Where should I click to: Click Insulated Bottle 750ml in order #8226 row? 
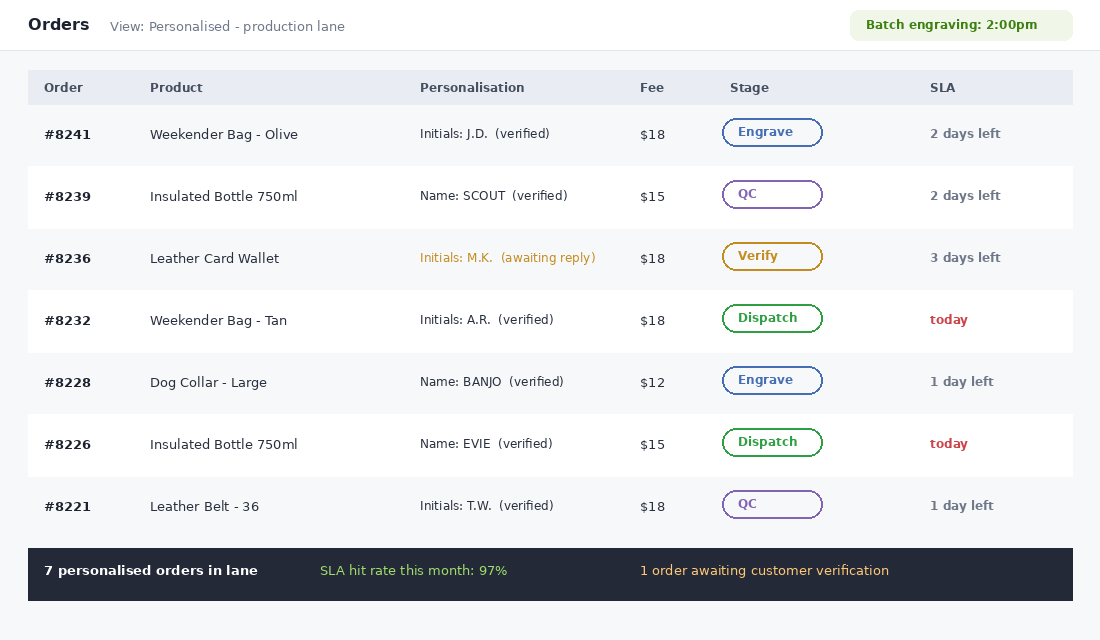[x=224, y=444]
